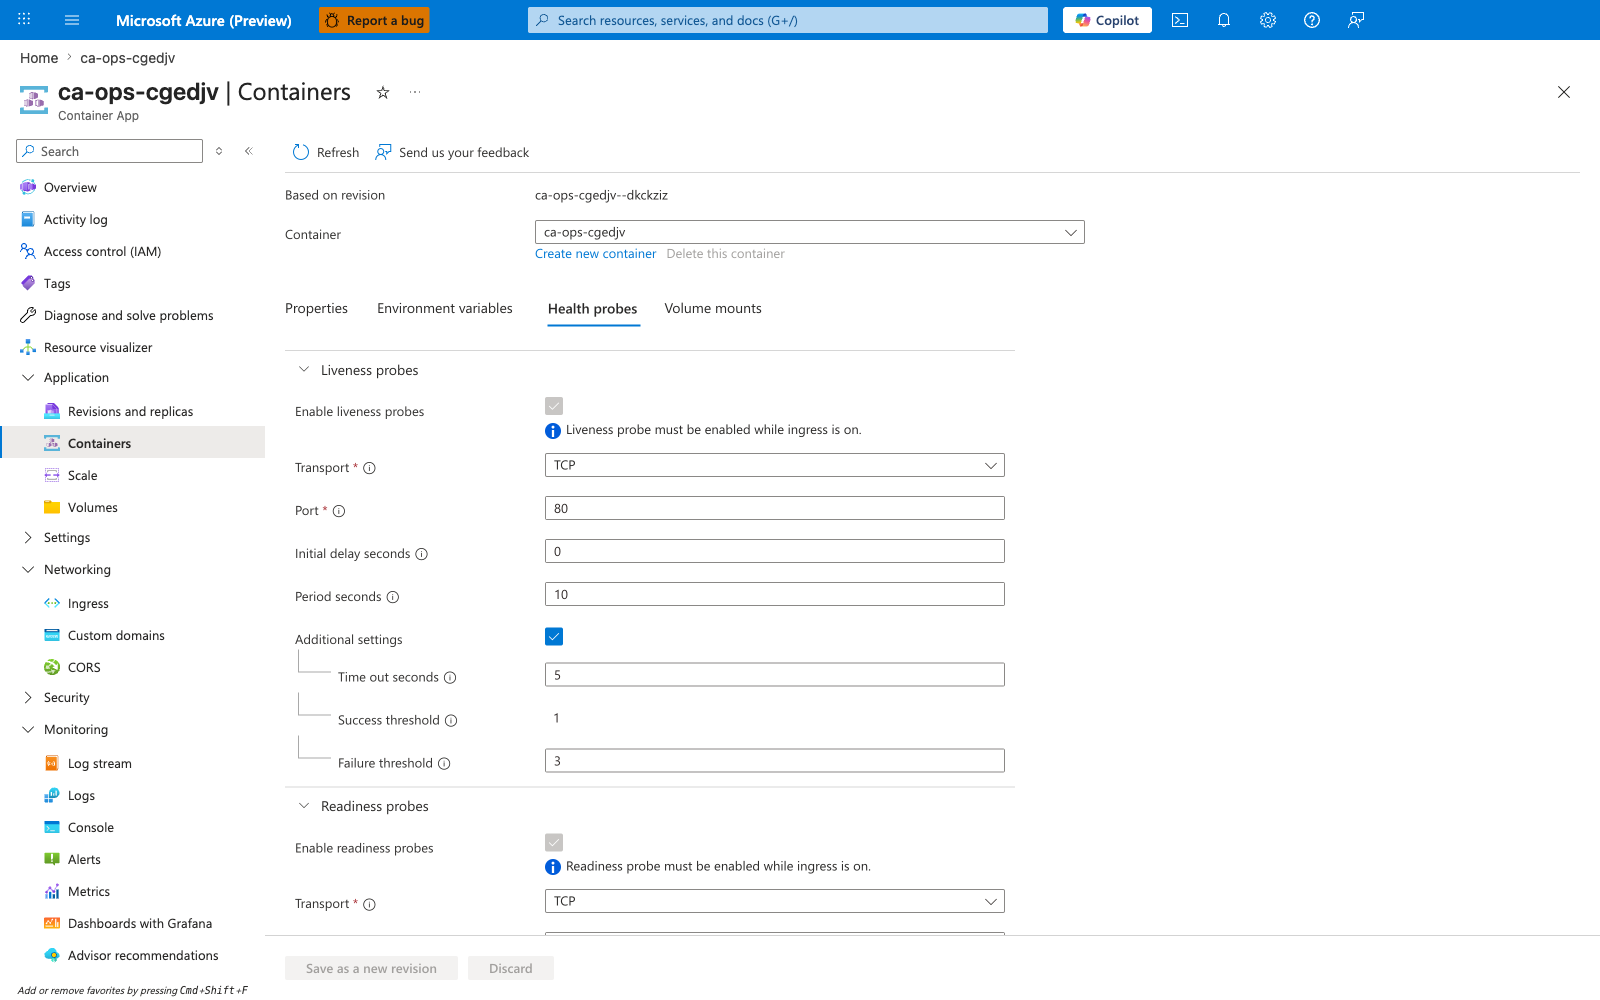The image size is (1600, 1000).
Task: Show info tooltip for Transport under Liveness probes
Action: point(369,468)
